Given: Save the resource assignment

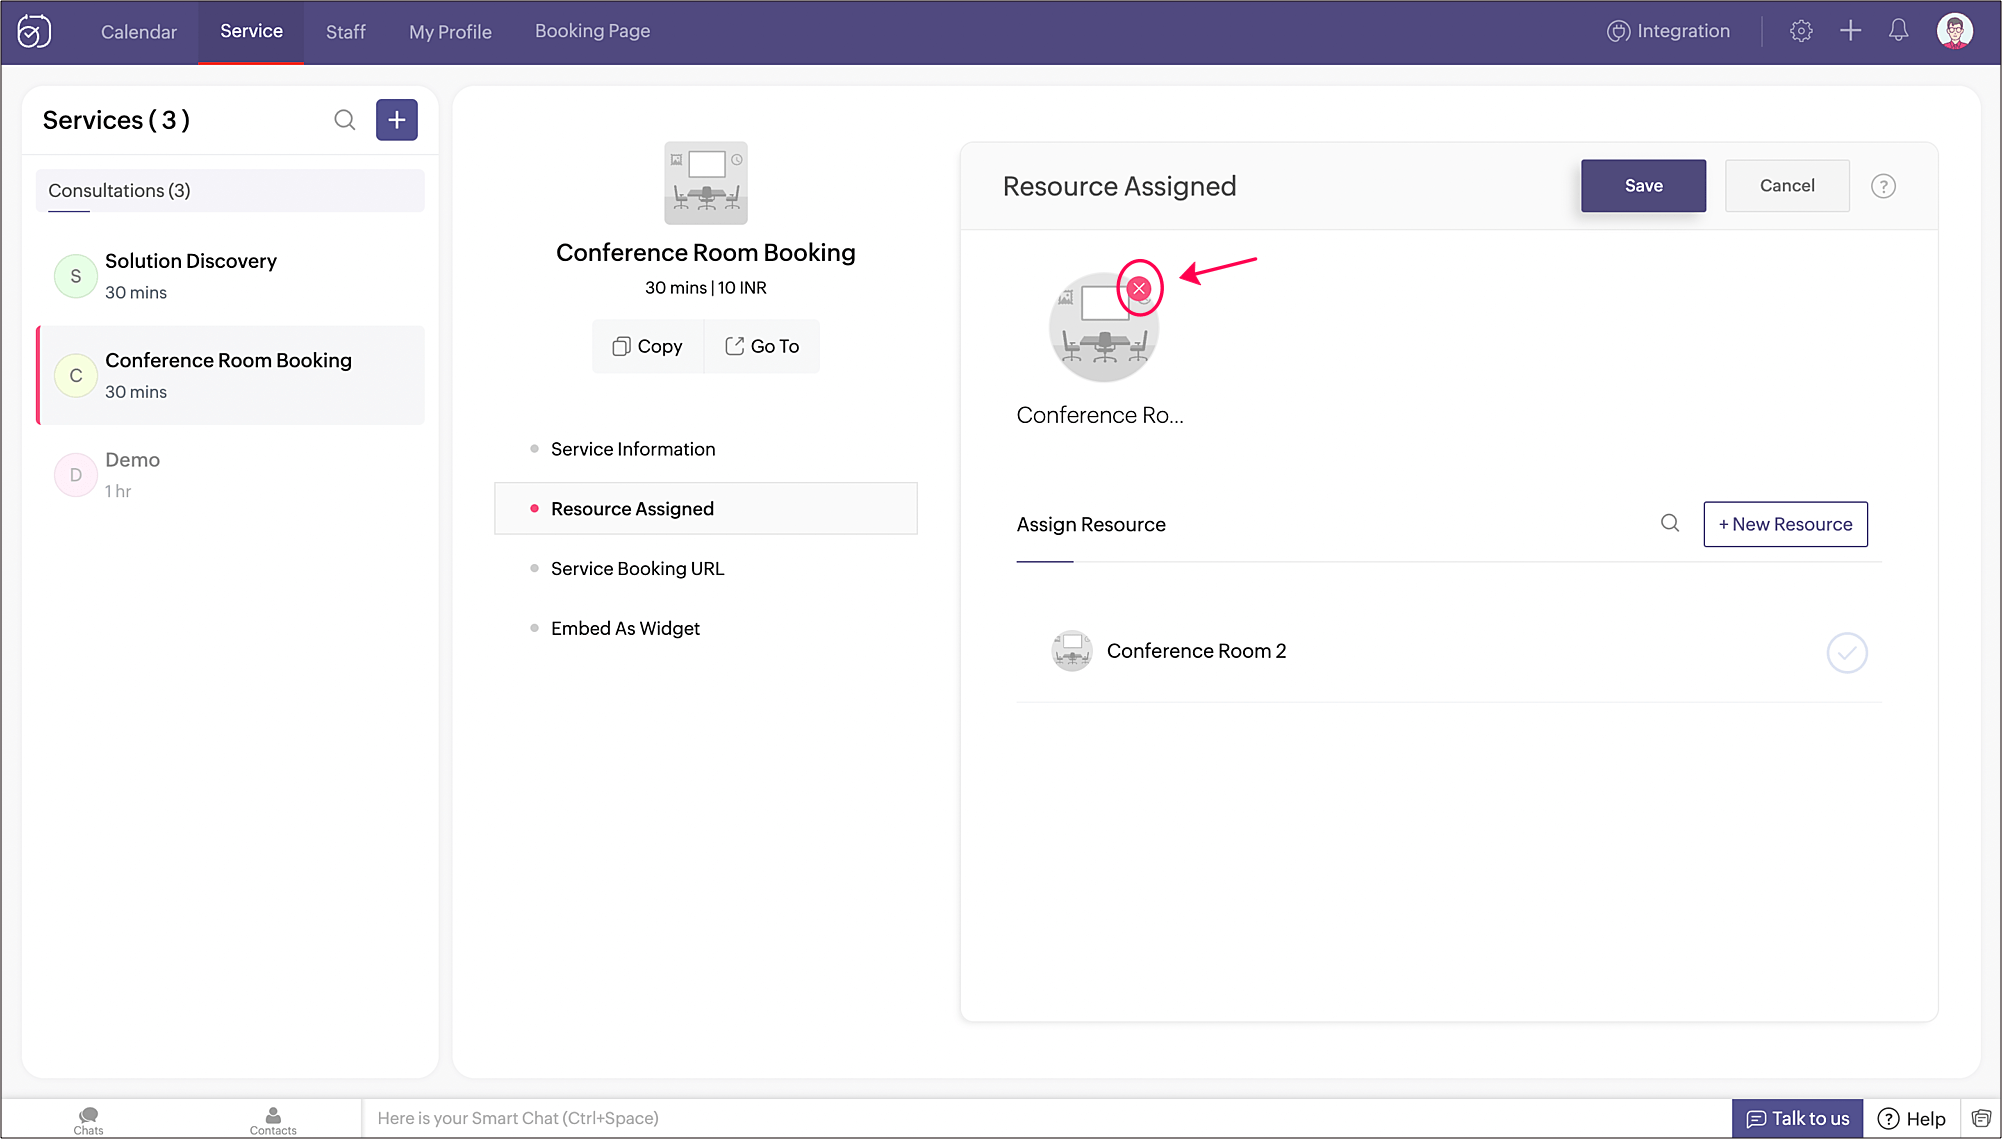Looking at the screenshot, I should pos(1643,186).
